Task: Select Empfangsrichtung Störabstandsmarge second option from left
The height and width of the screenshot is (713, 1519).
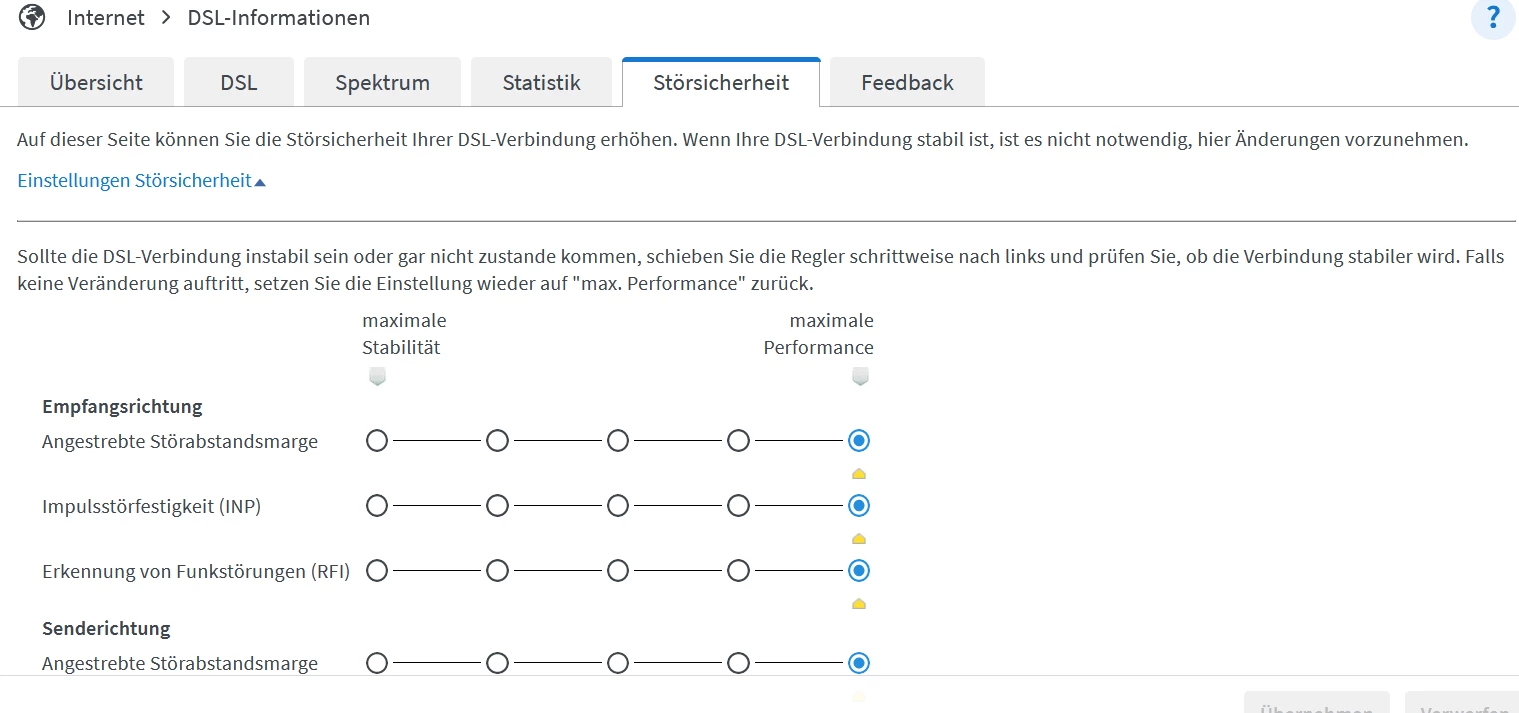Action: click(x=497, y=441)
